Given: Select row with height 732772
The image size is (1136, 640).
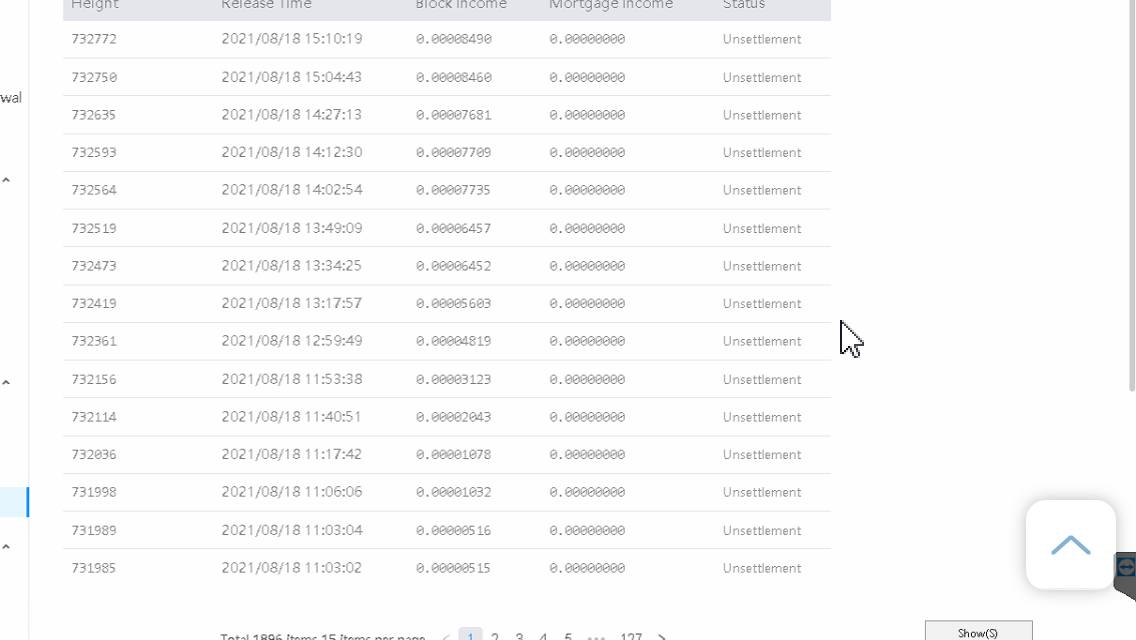Looking at the screenshot, I should tap(94, 39).
